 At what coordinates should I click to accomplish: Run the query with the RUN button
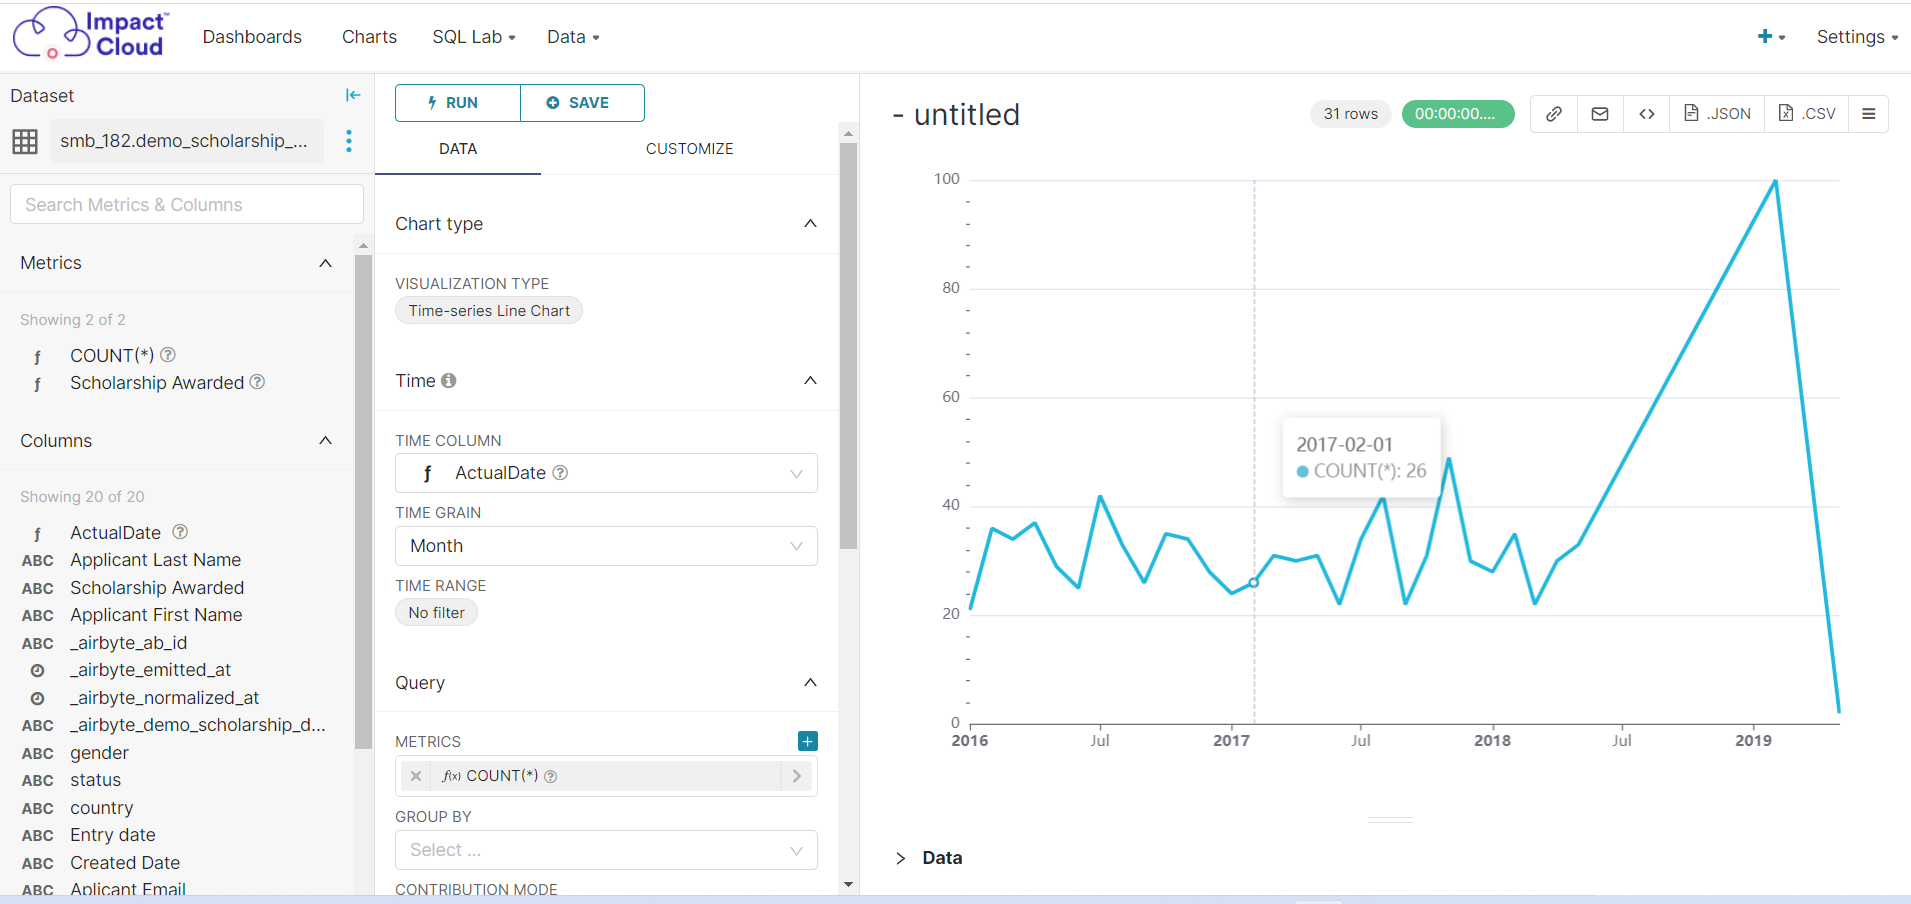pyautogui.click(x=456, y=102)
